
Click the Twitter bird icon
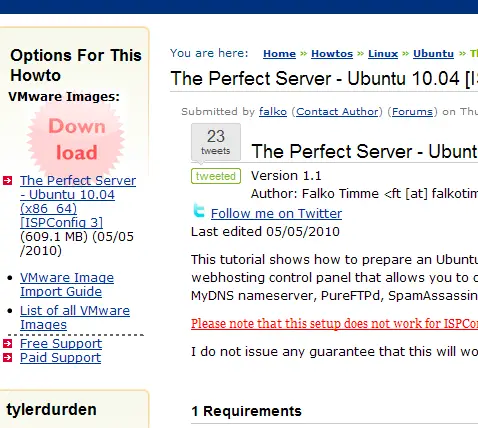click(x=199, y=211)
